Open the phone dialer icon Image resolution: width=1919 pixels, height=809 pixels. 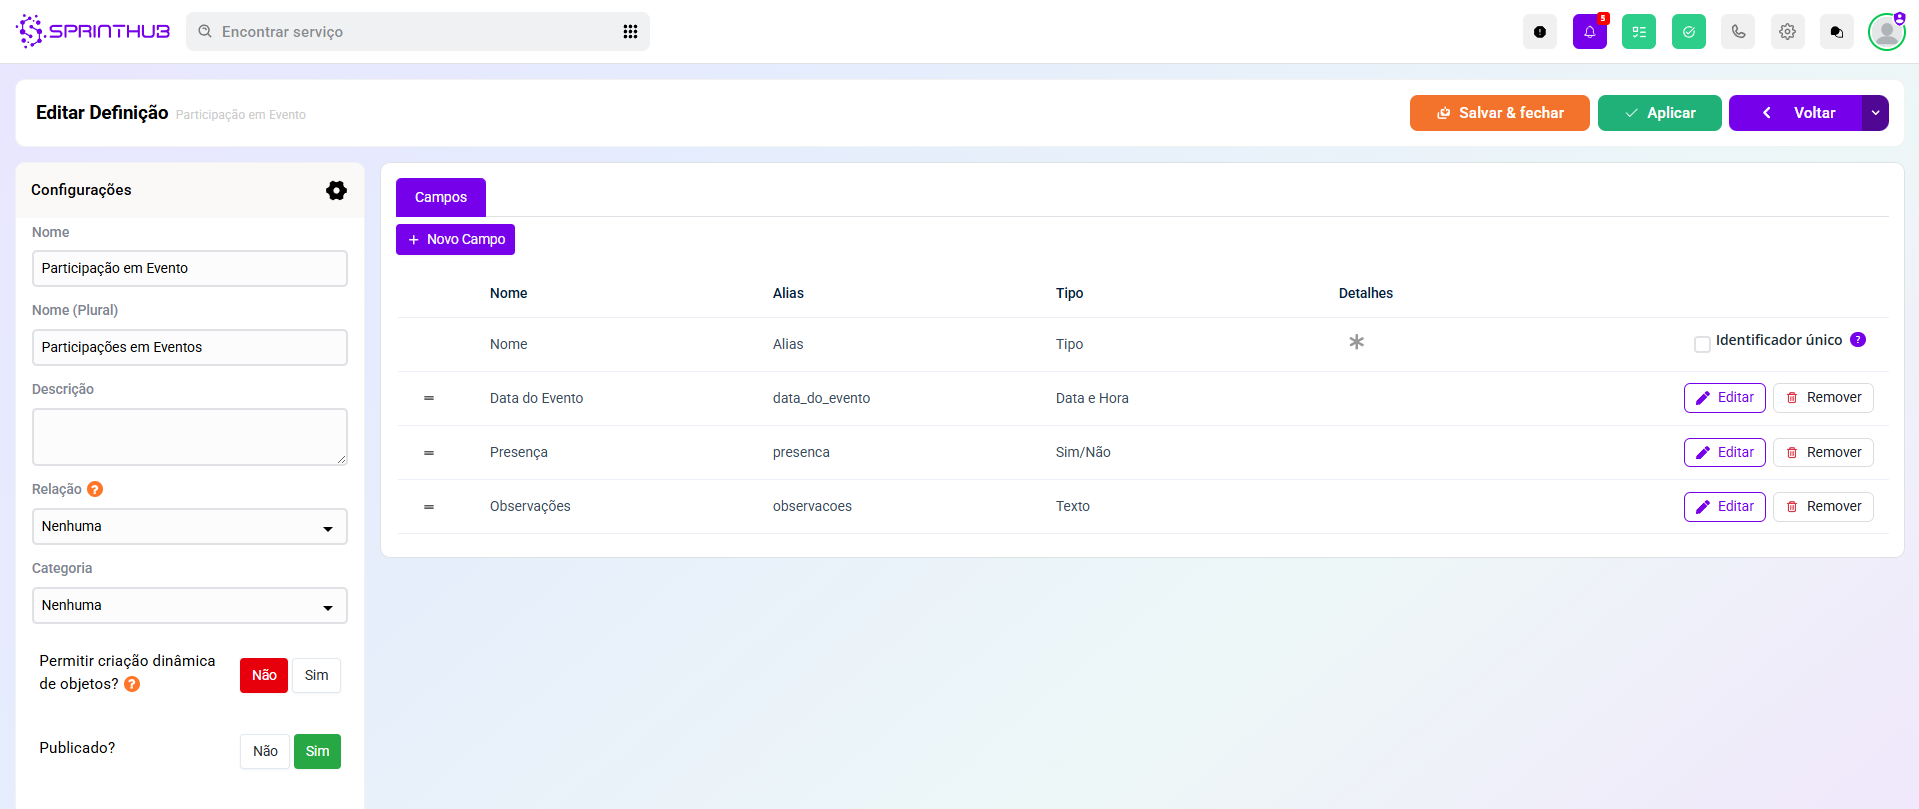point(1738,32)
